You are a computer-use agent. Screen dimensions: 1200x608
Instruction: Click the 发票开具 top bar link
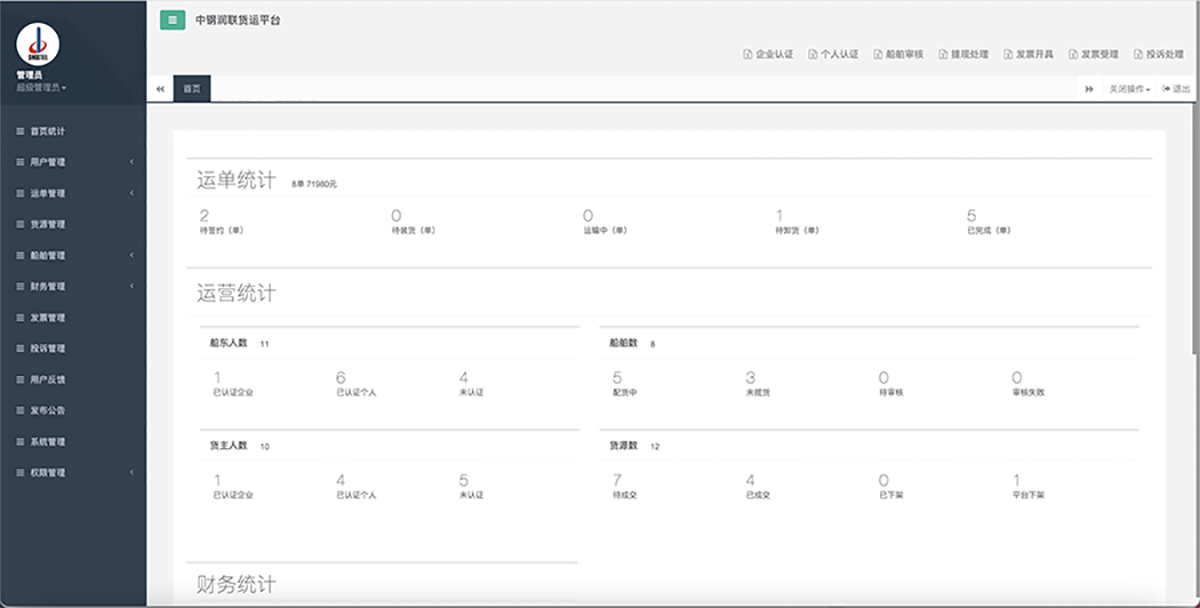[x=1029, y=54]
